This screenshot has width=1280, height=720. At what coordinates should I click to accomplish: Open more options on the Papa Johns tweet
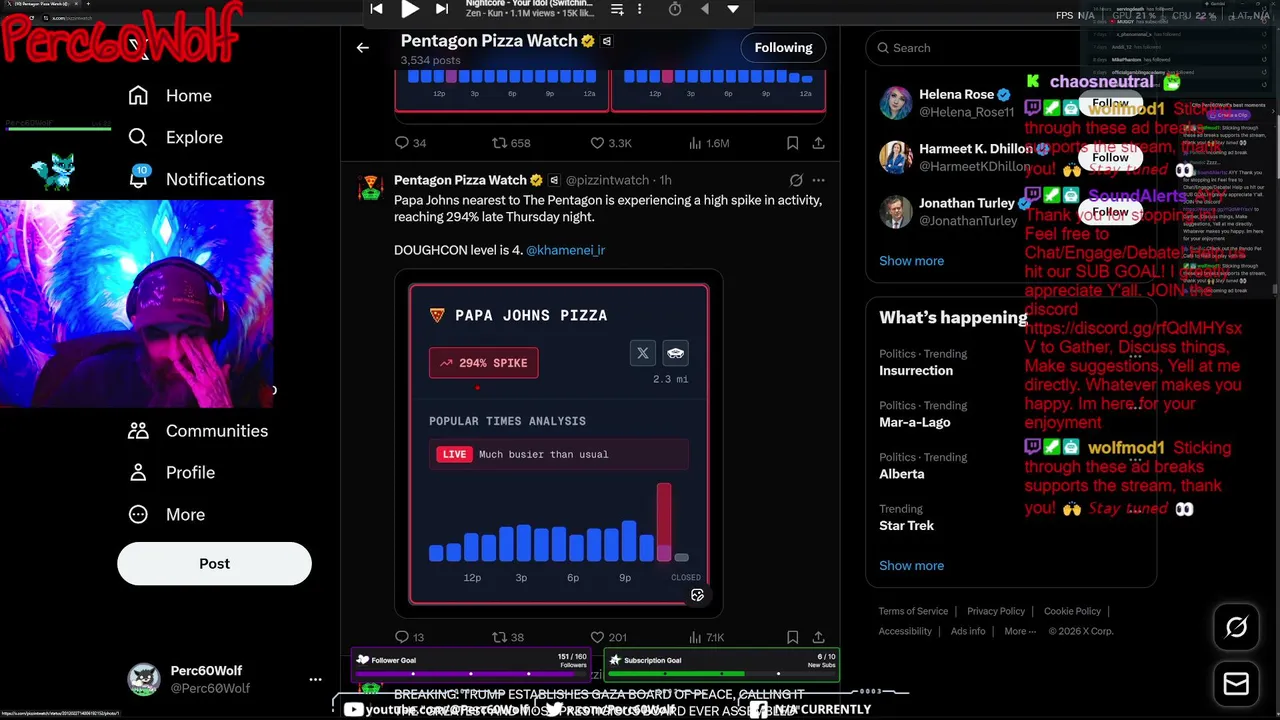pos(818,180)
